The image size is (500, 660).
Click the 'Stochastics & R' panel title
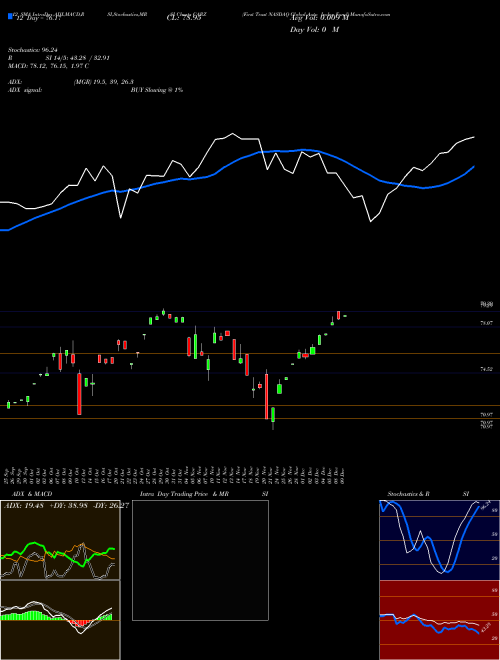[x=409, y=494]
